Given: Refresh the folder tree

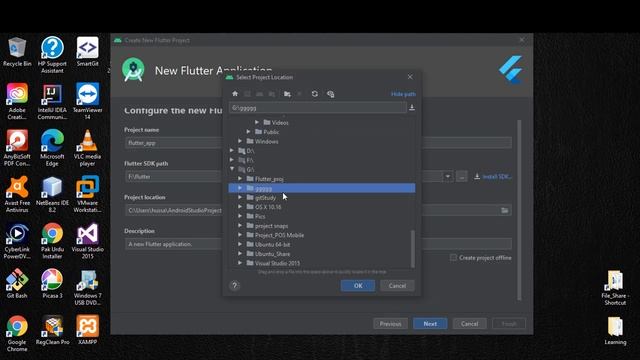Looking at the screenshot, I should (315, 94).
